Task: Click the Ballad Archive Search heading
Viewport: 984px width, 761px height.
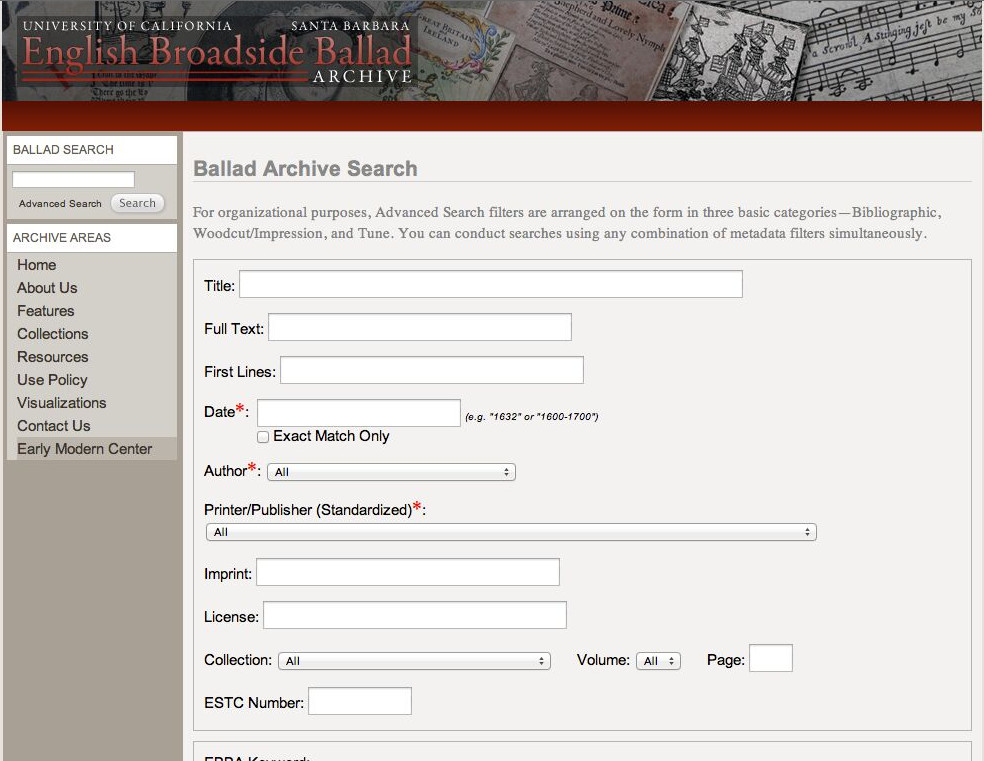Action: pyautogui.click(x=305, y=168)
